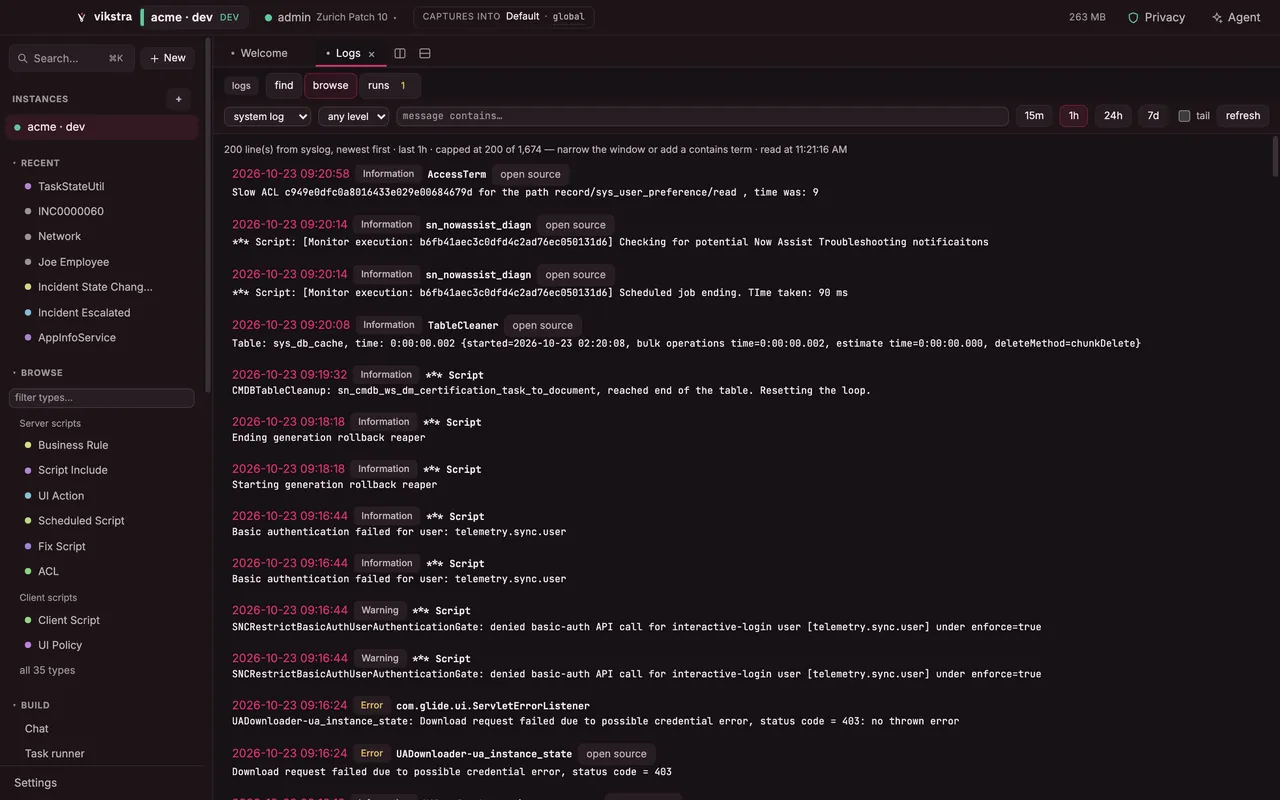Screen dimensions: 1280x800
Task: Toggle the tail checkbox
Action: (x=1184, y=116)
